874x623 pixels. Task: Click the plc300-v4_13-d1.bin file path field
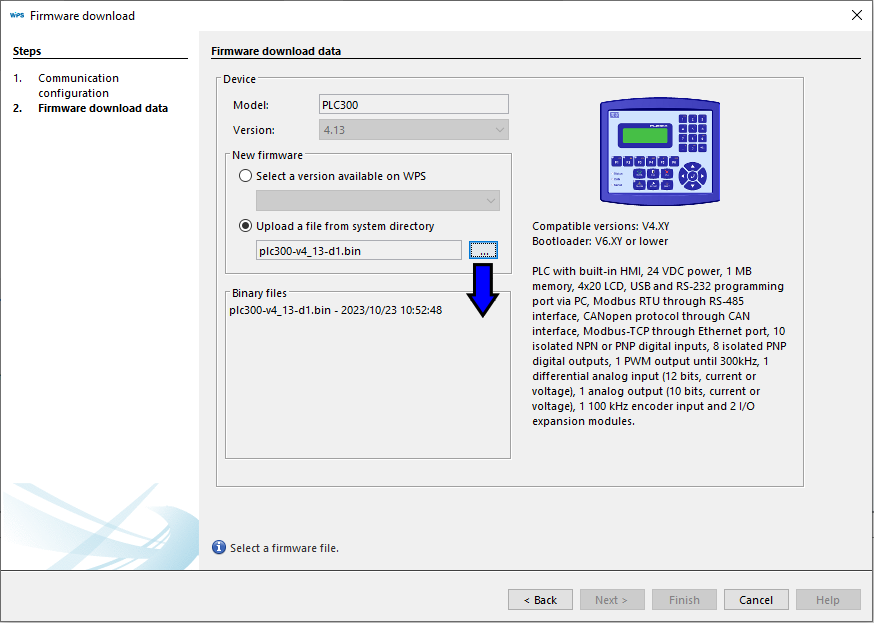[x=359, y=250]
